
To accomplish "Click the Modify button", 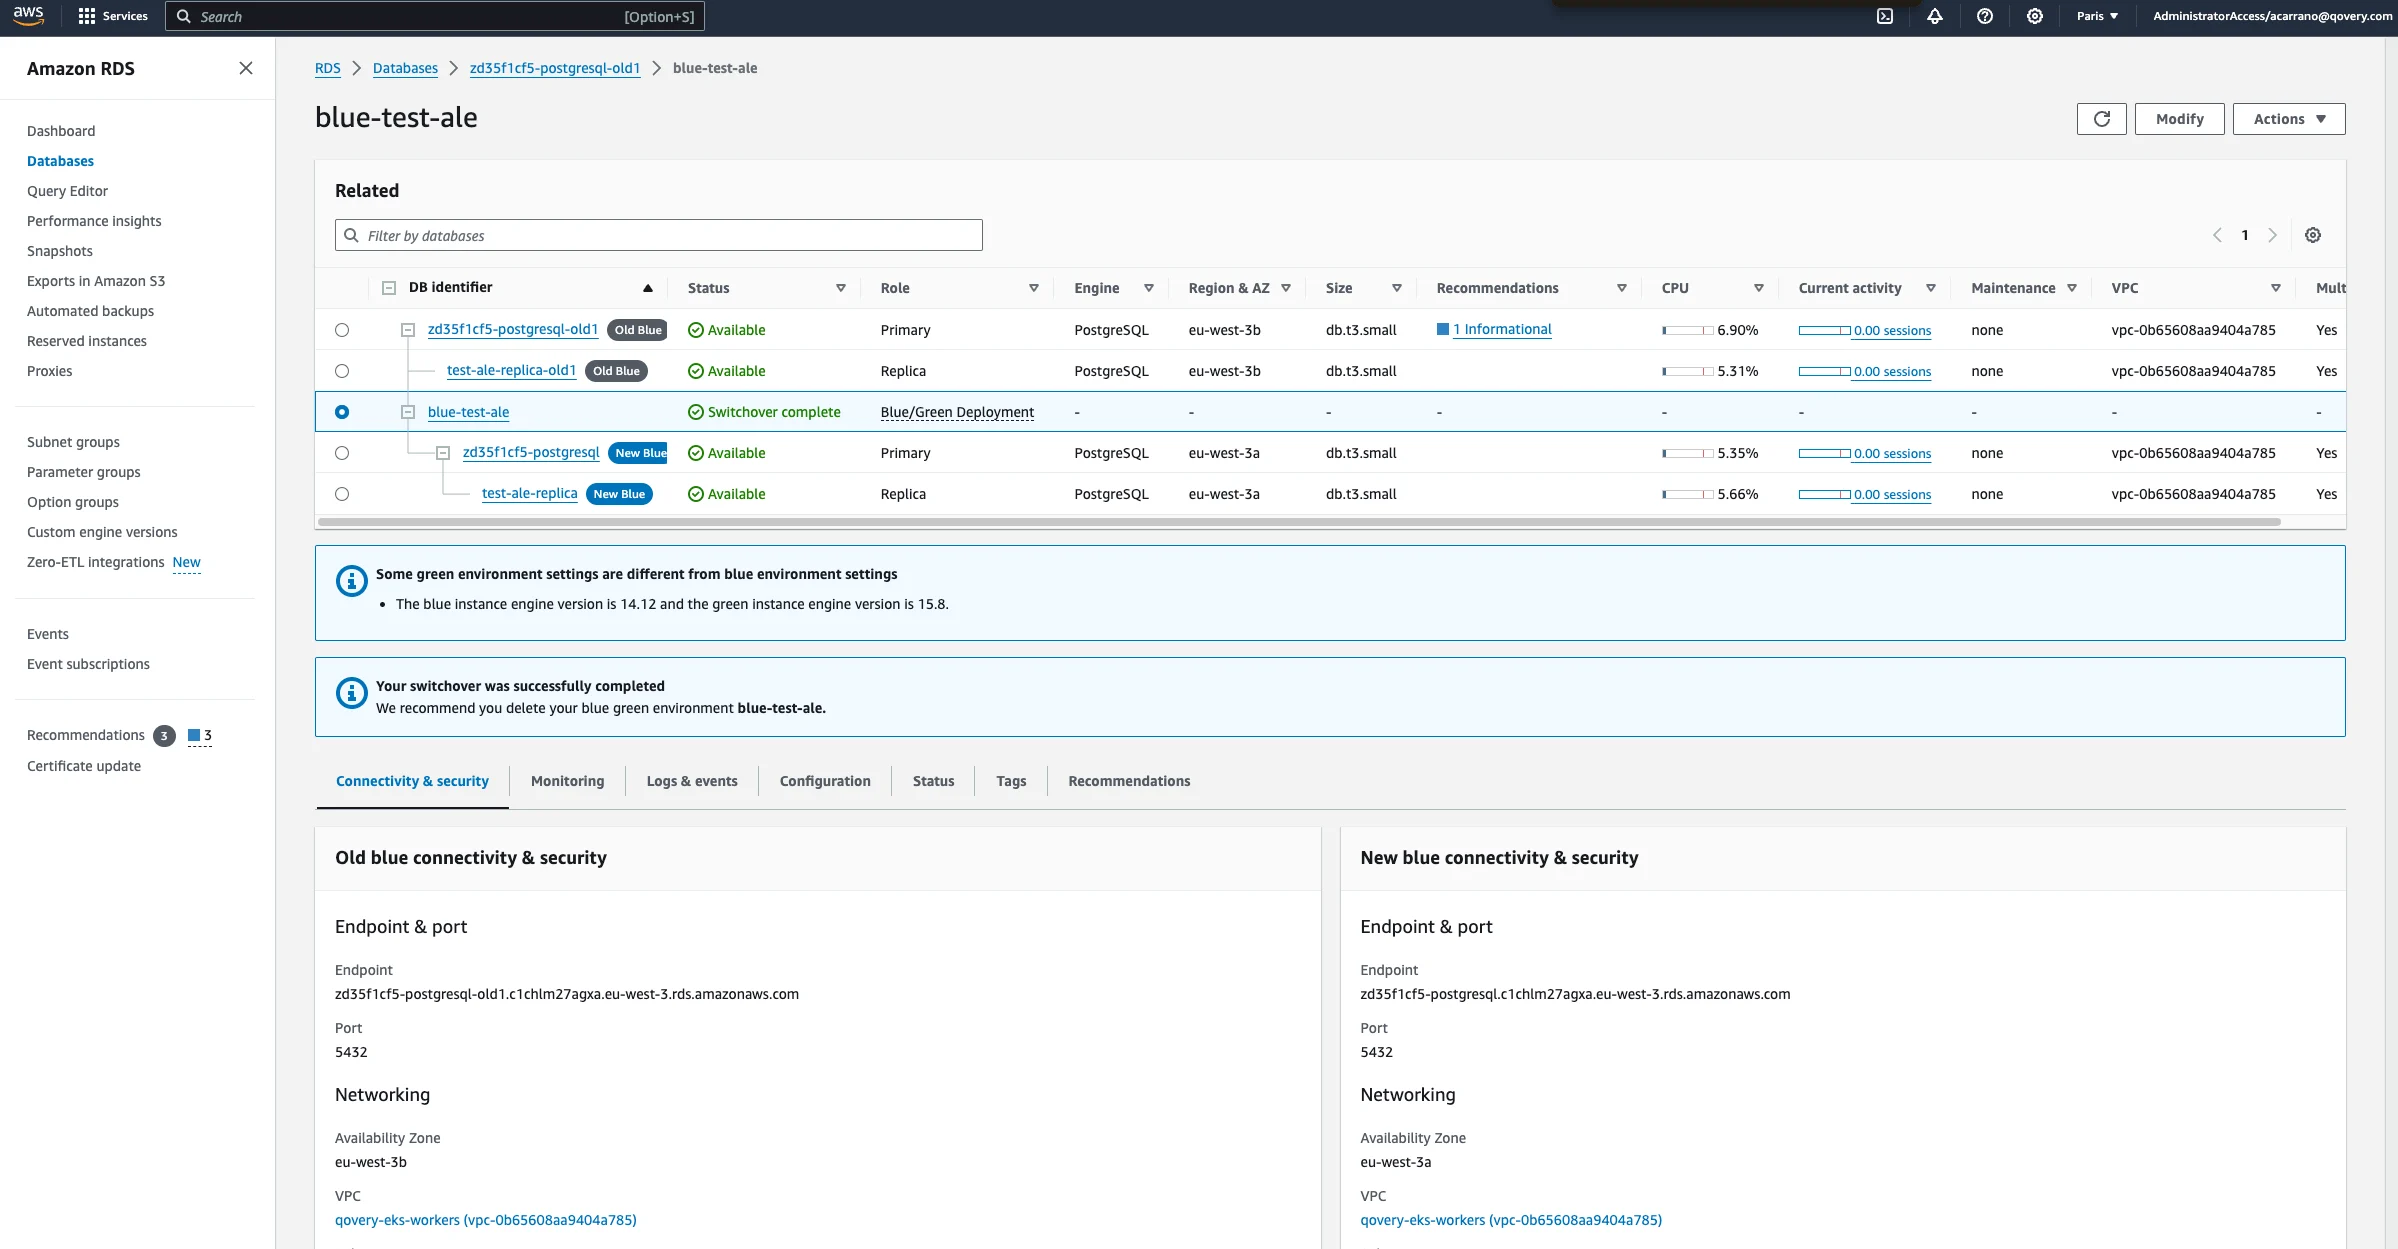I will click(2180, 119).
